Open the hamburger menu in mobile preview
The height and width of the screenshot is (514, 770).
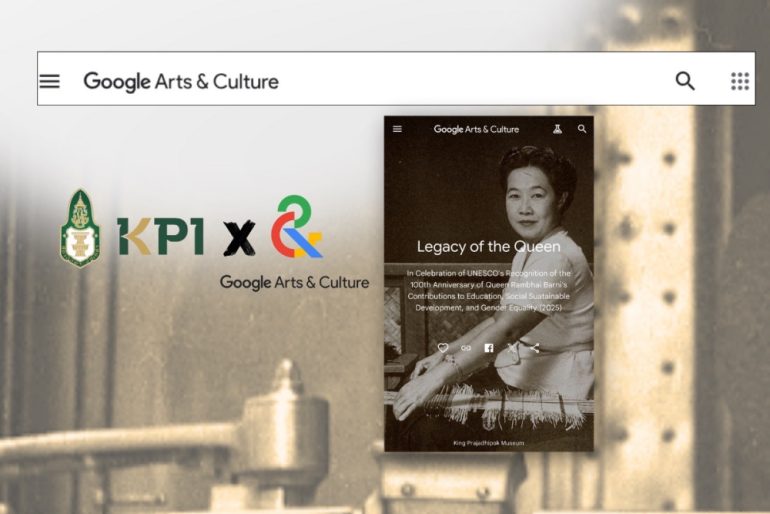[397, 129]
